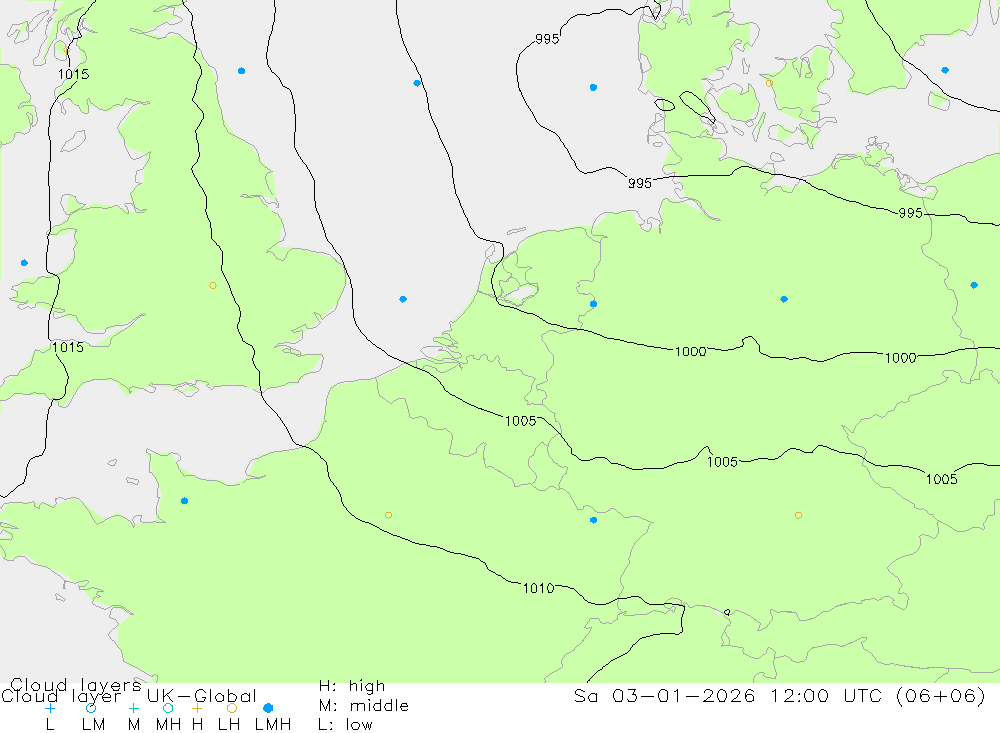Select the blue cloud marker in eastern France
This screenshot has height=733, width=1000.
tap(593, 521)
